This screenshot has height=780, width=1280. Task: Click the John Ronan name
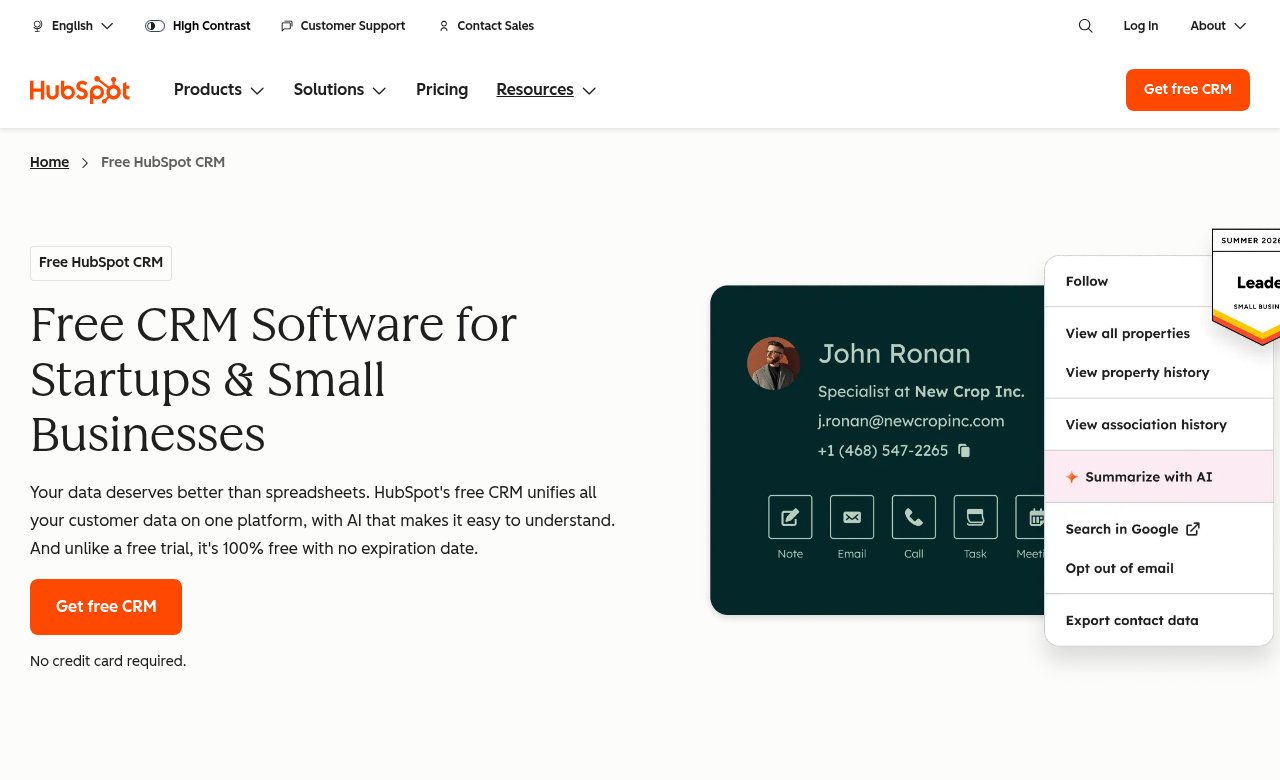pos(895,354)
